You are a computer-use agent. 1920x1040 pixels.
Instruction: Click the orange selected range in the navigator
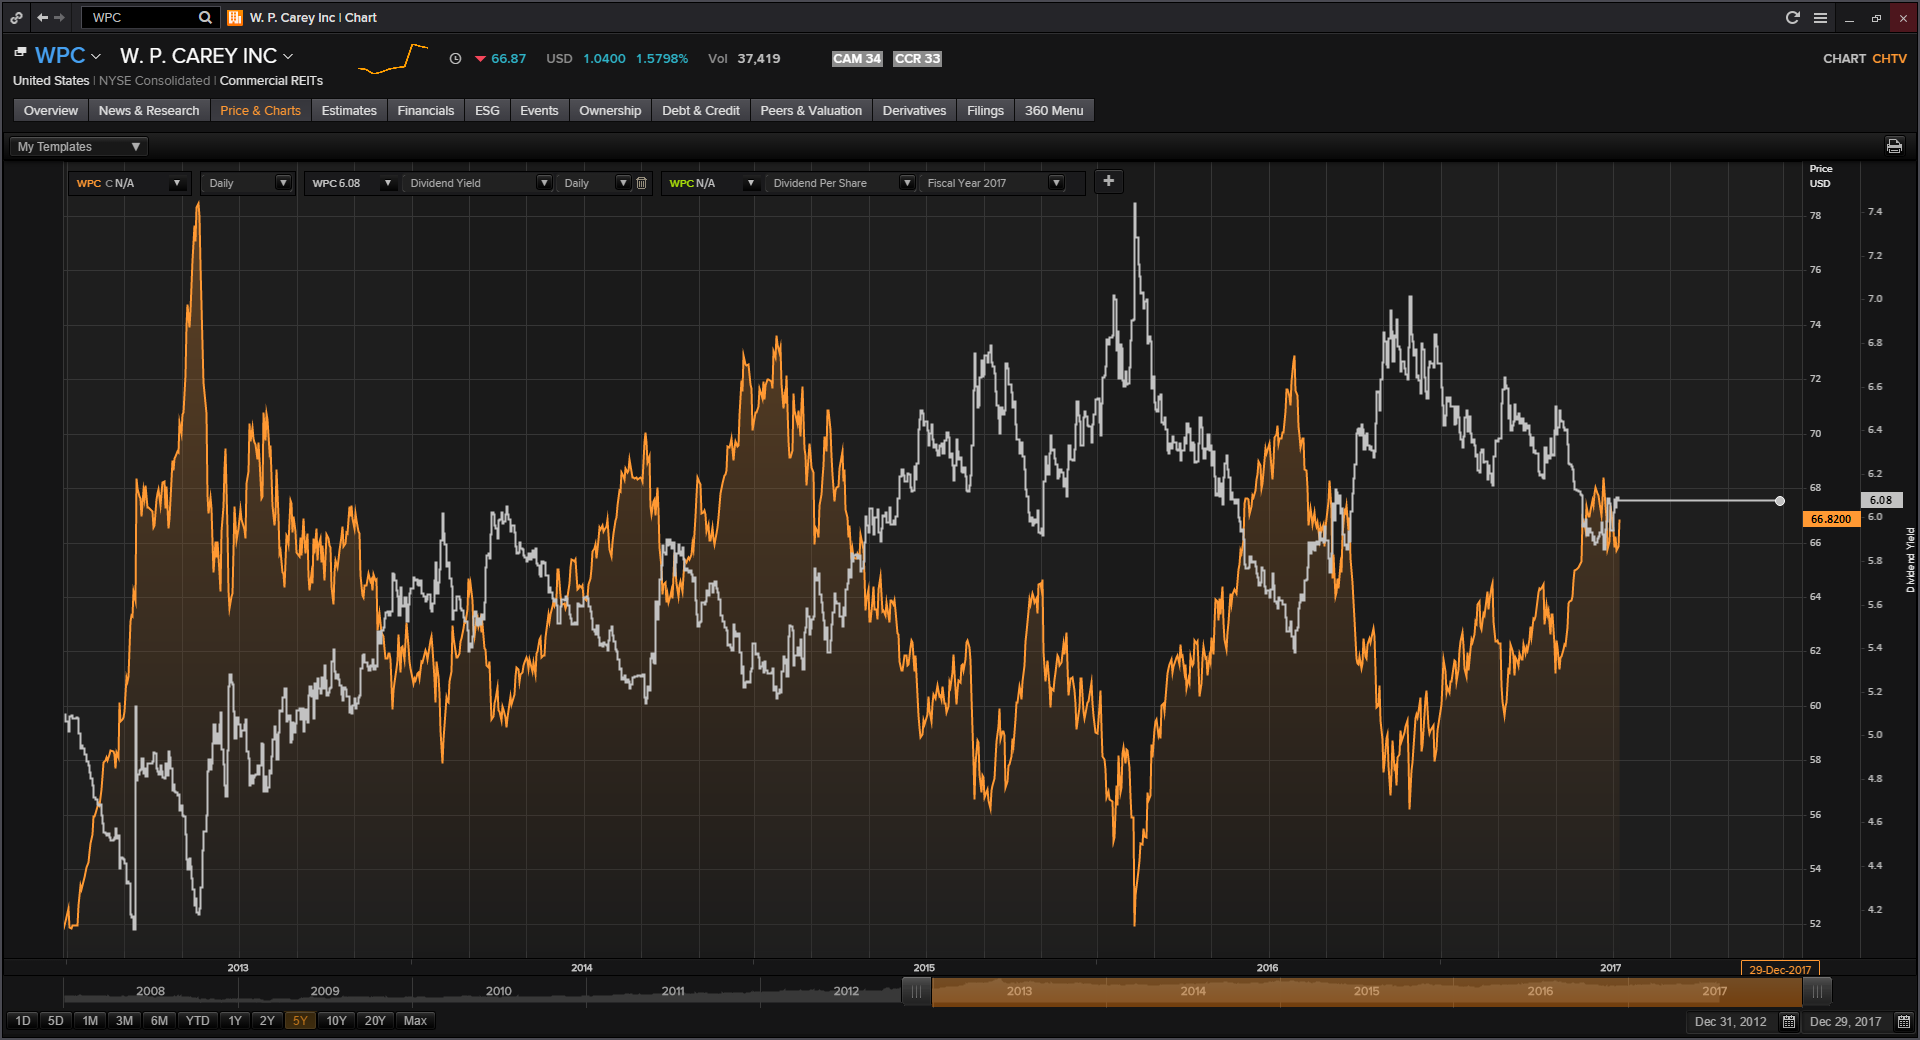tap(1366, 992)
